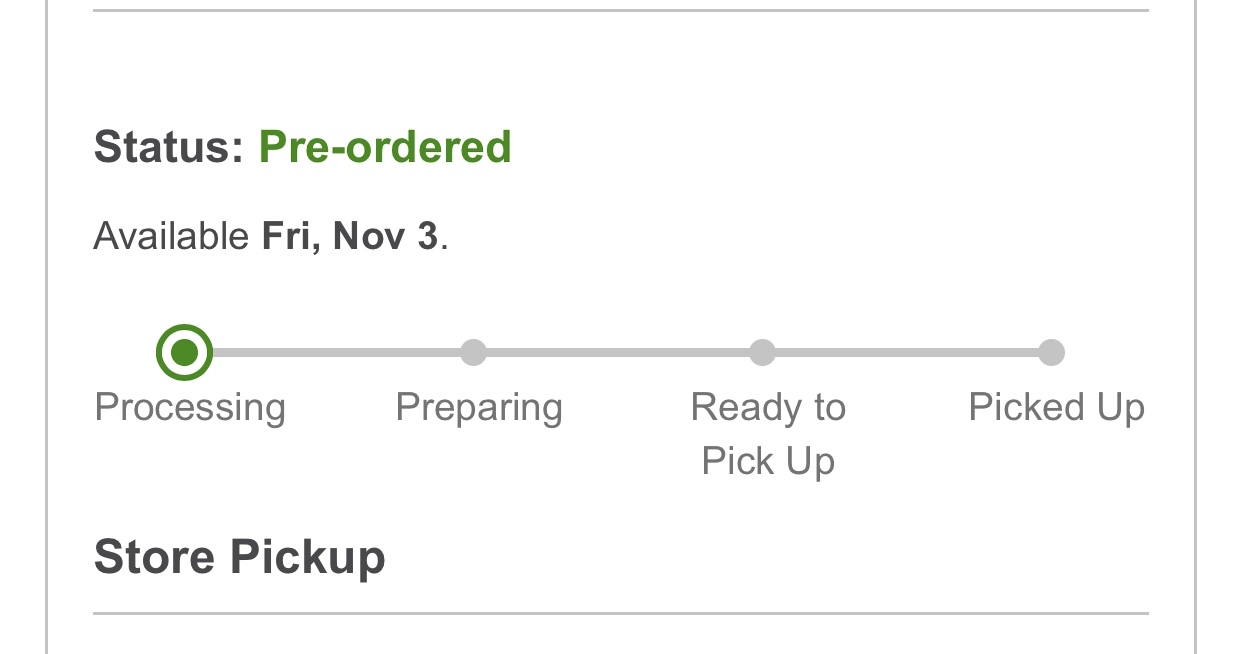Click the green Pre-ordered status text
This screenshot has width=1242, height=654.
pos(385,147)
